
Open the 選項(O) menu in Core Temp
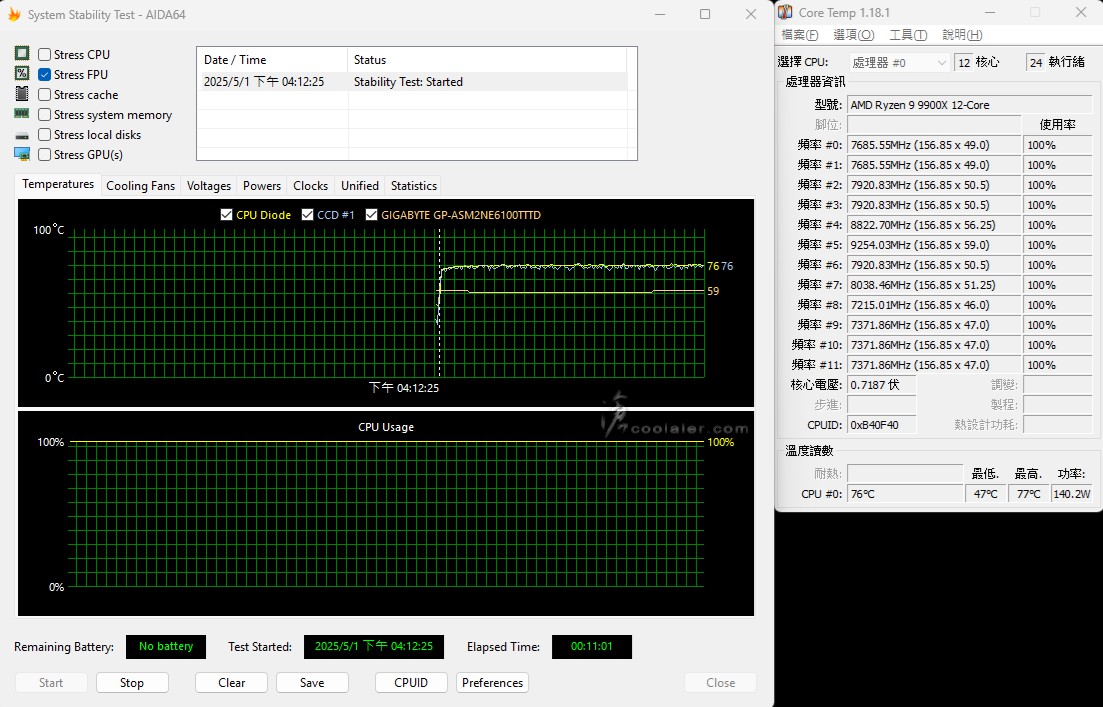pyautogui.click(x=853, y=34)
